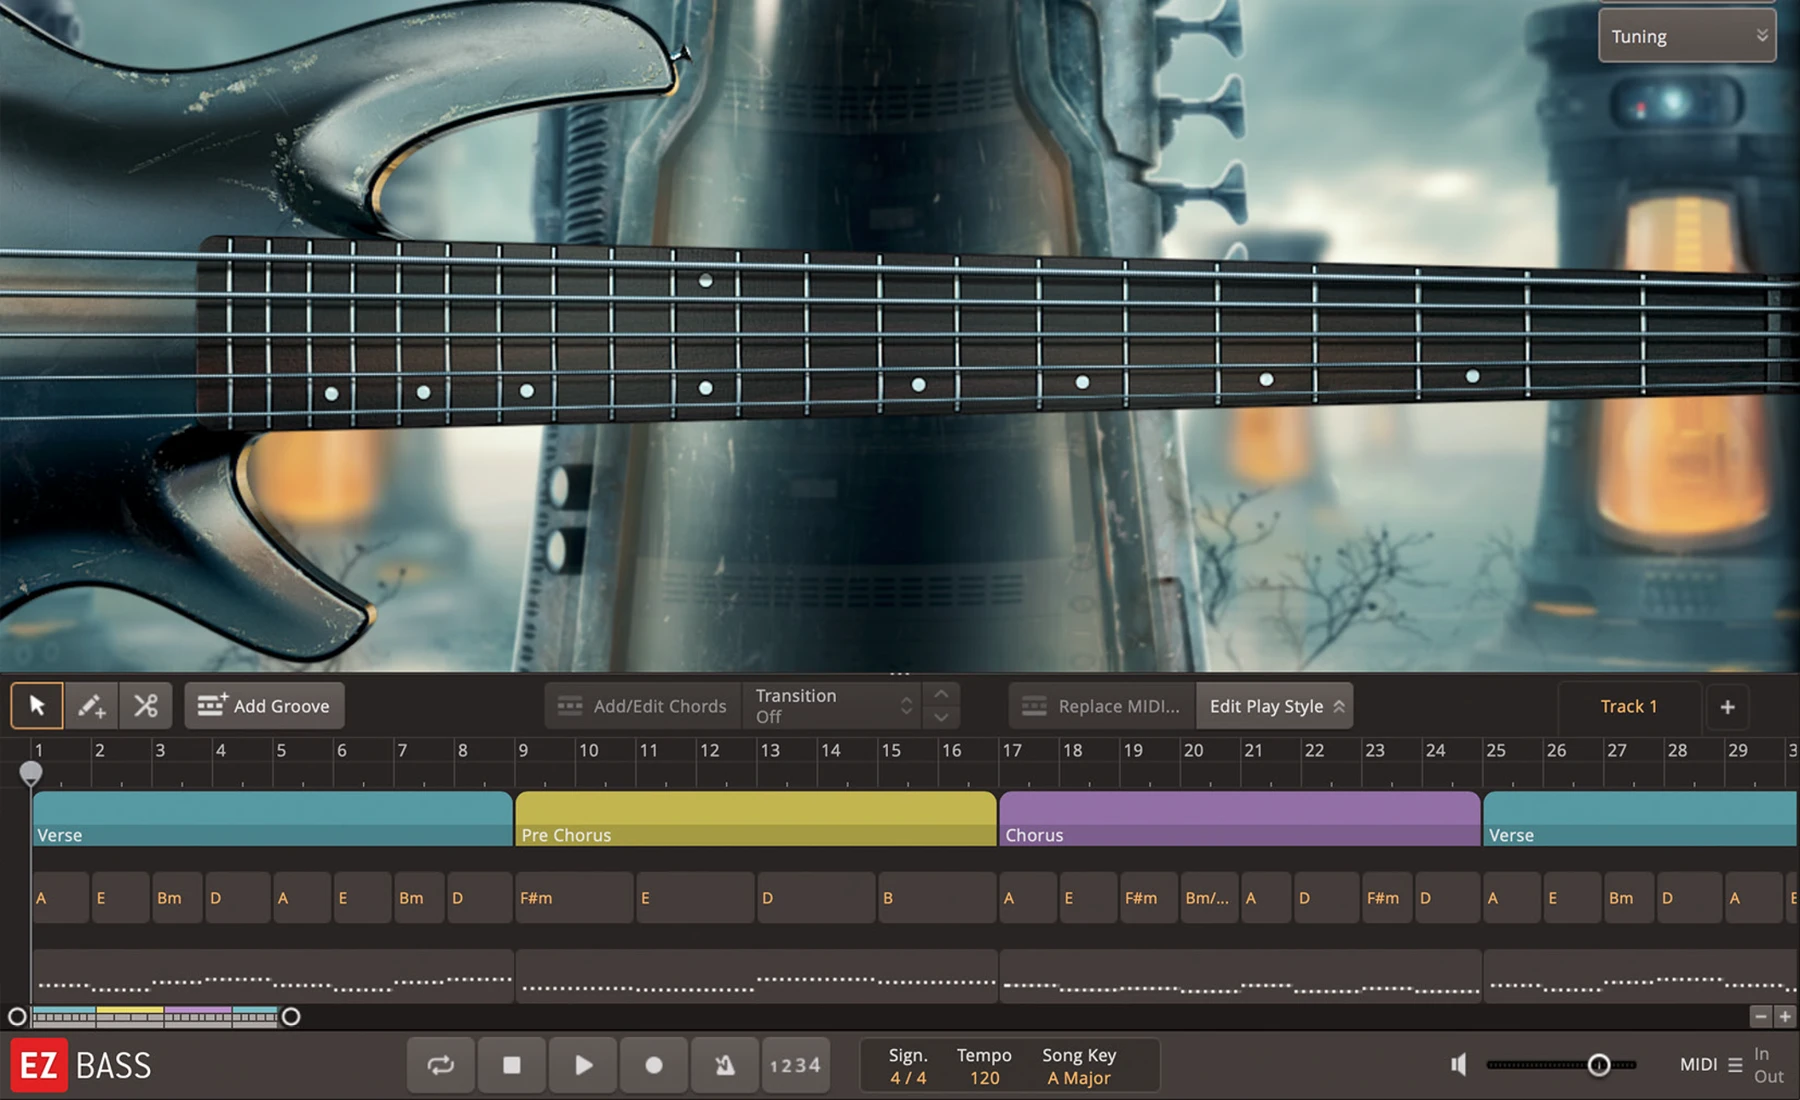Select the Track 1 tab
The width and height of the screenshot is (1800, 1100).
click(1629, 706)
